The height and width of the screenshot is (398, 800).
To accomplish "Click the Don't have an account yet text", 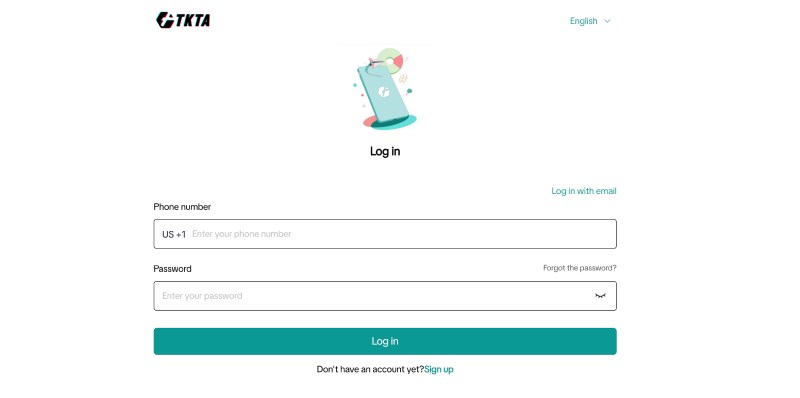I will pos(370,369).
